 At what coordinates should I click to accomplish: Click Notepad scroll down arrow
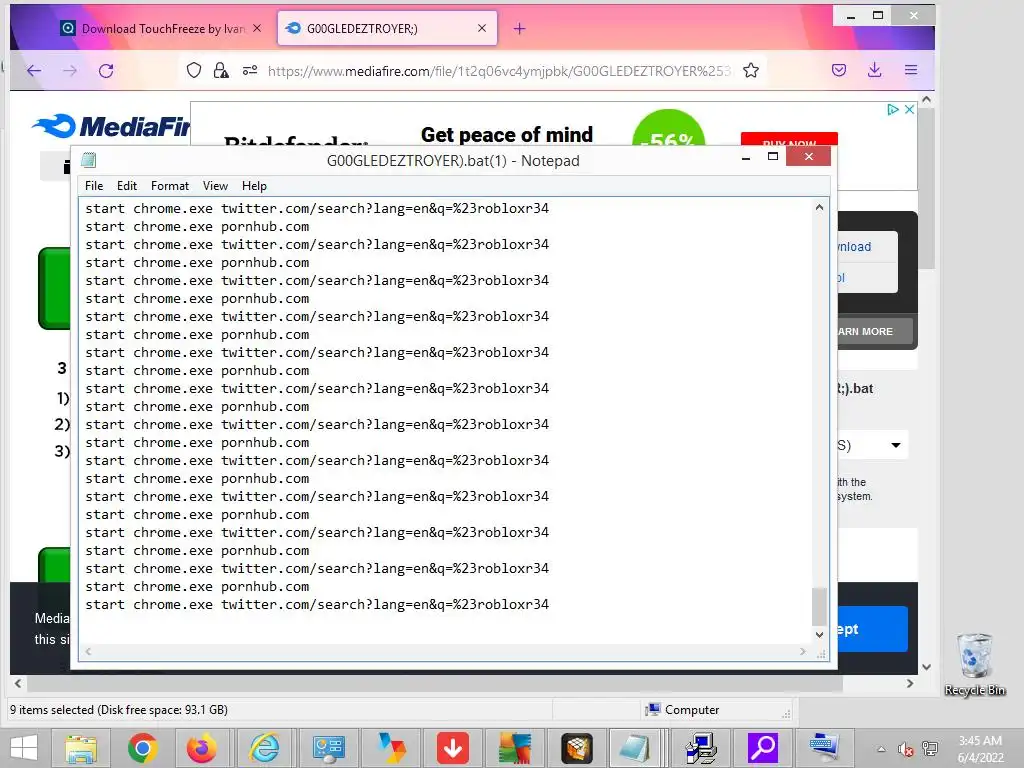(x=820, y=634)
